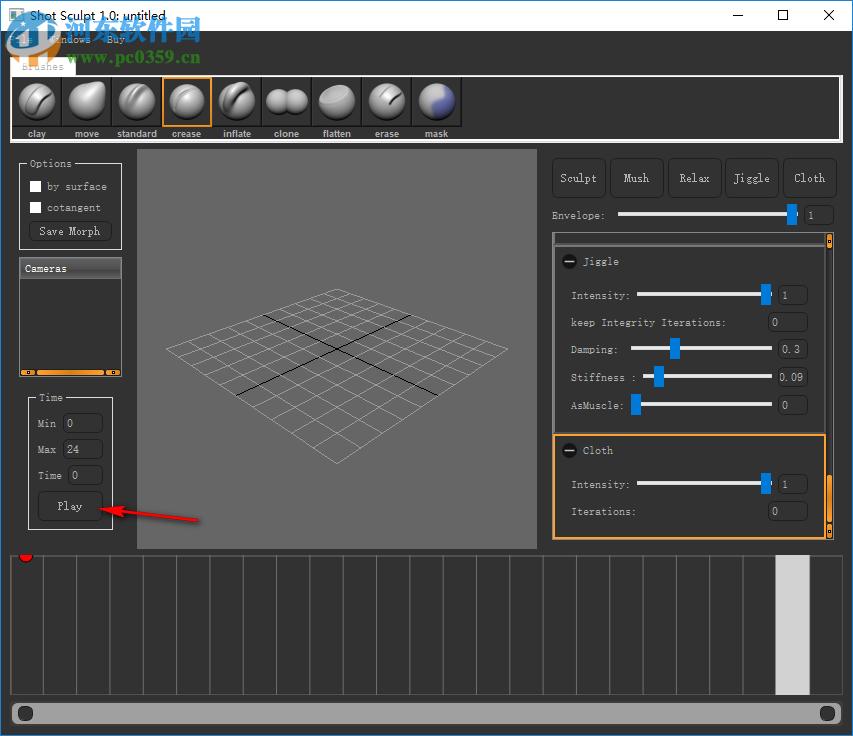The width and height of the screenshot is (853, 736).
Task: Click the Max time input field
Action: coord(83,450)
